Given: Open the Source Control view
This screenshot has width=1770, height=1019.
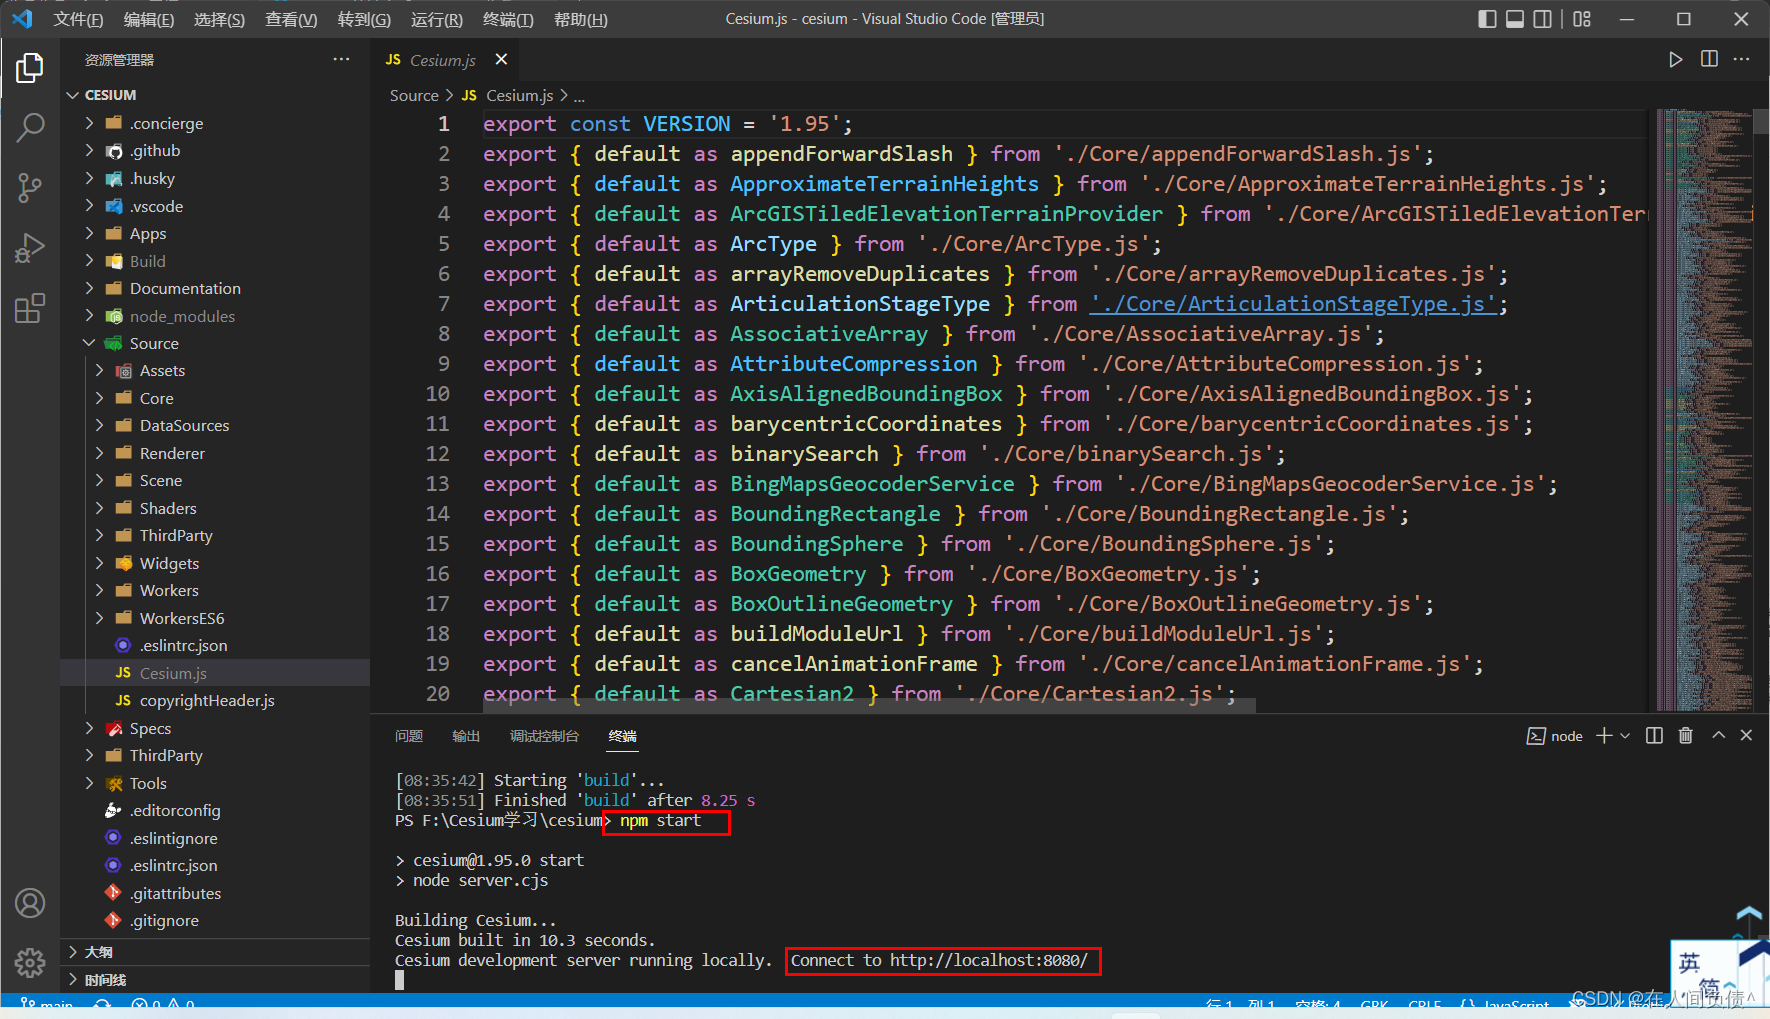Looking at the screenshot, I should [x=30, y=187].
